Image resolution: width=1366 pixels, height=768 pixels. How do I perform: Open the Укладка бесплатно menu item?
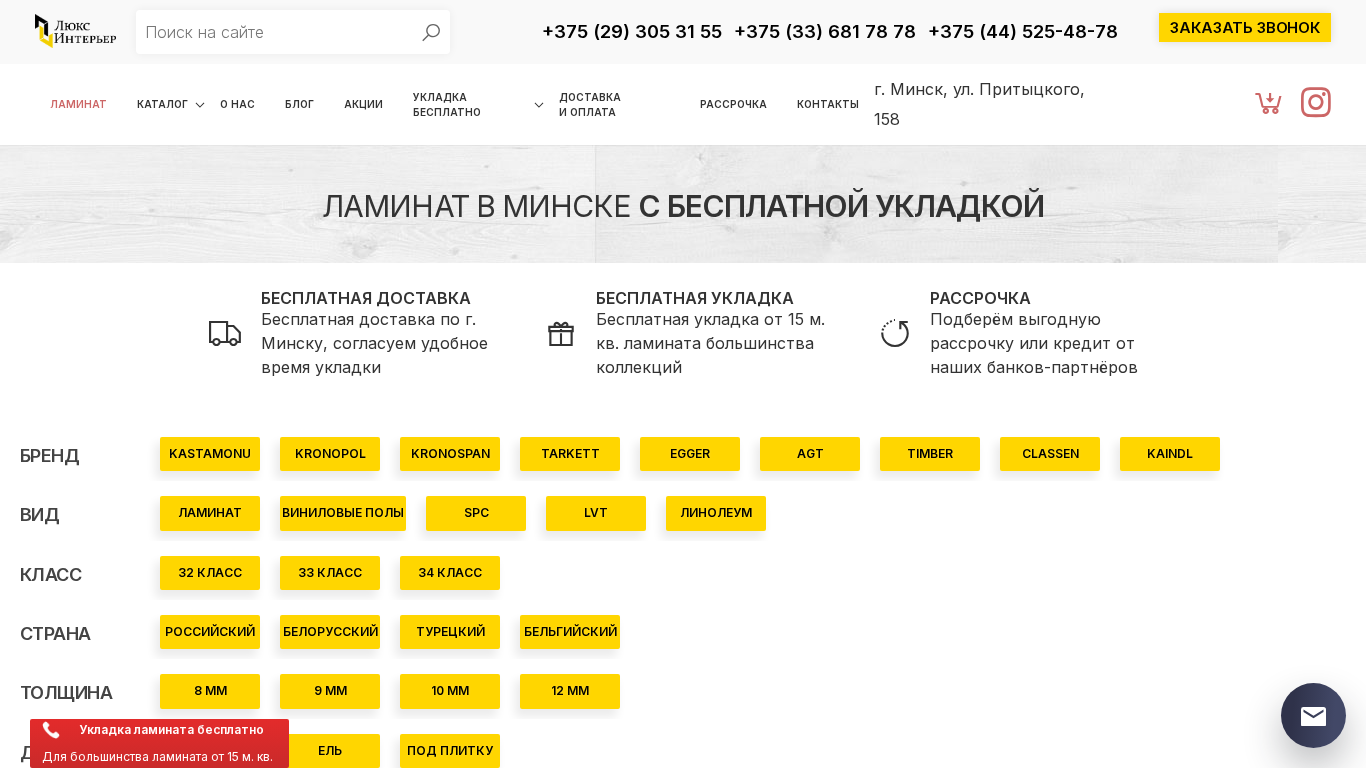click(x=447, y=105)
